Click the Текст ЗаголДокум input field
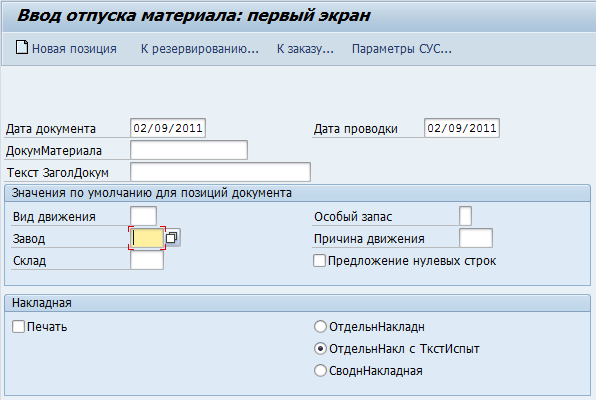Screen dimensions: 596x400 (x=220, y=172)
